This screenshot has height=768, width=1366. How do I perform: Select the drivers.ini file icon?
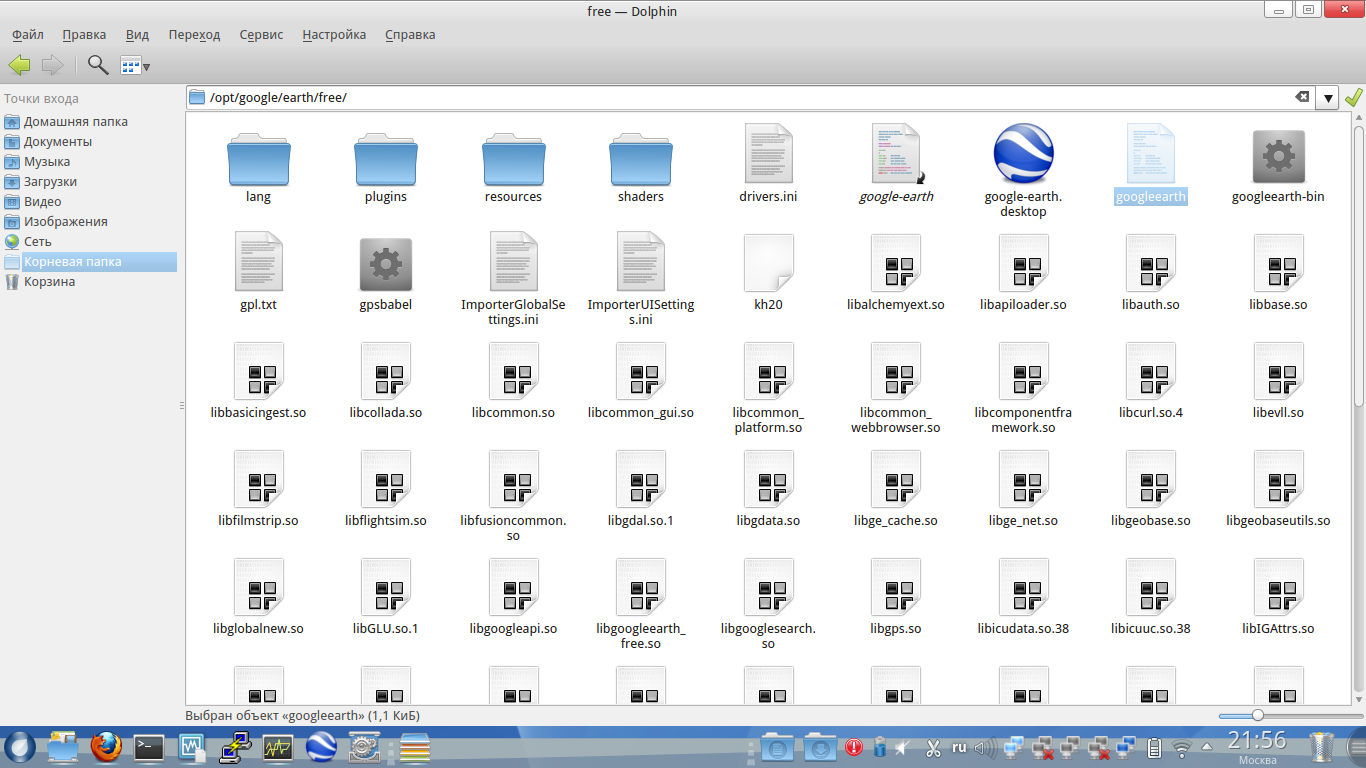[768, 155]
